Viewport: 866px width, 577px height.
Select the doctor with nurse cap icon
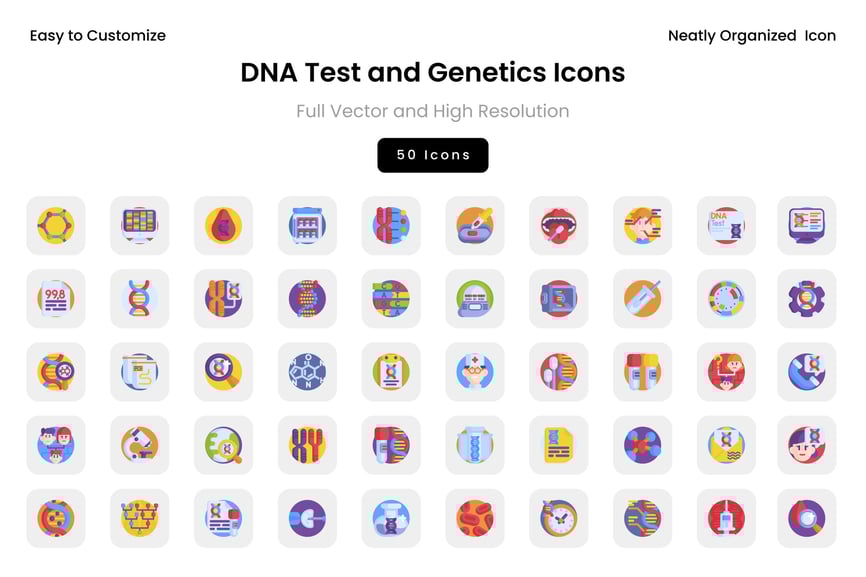(x=475, y=371)
